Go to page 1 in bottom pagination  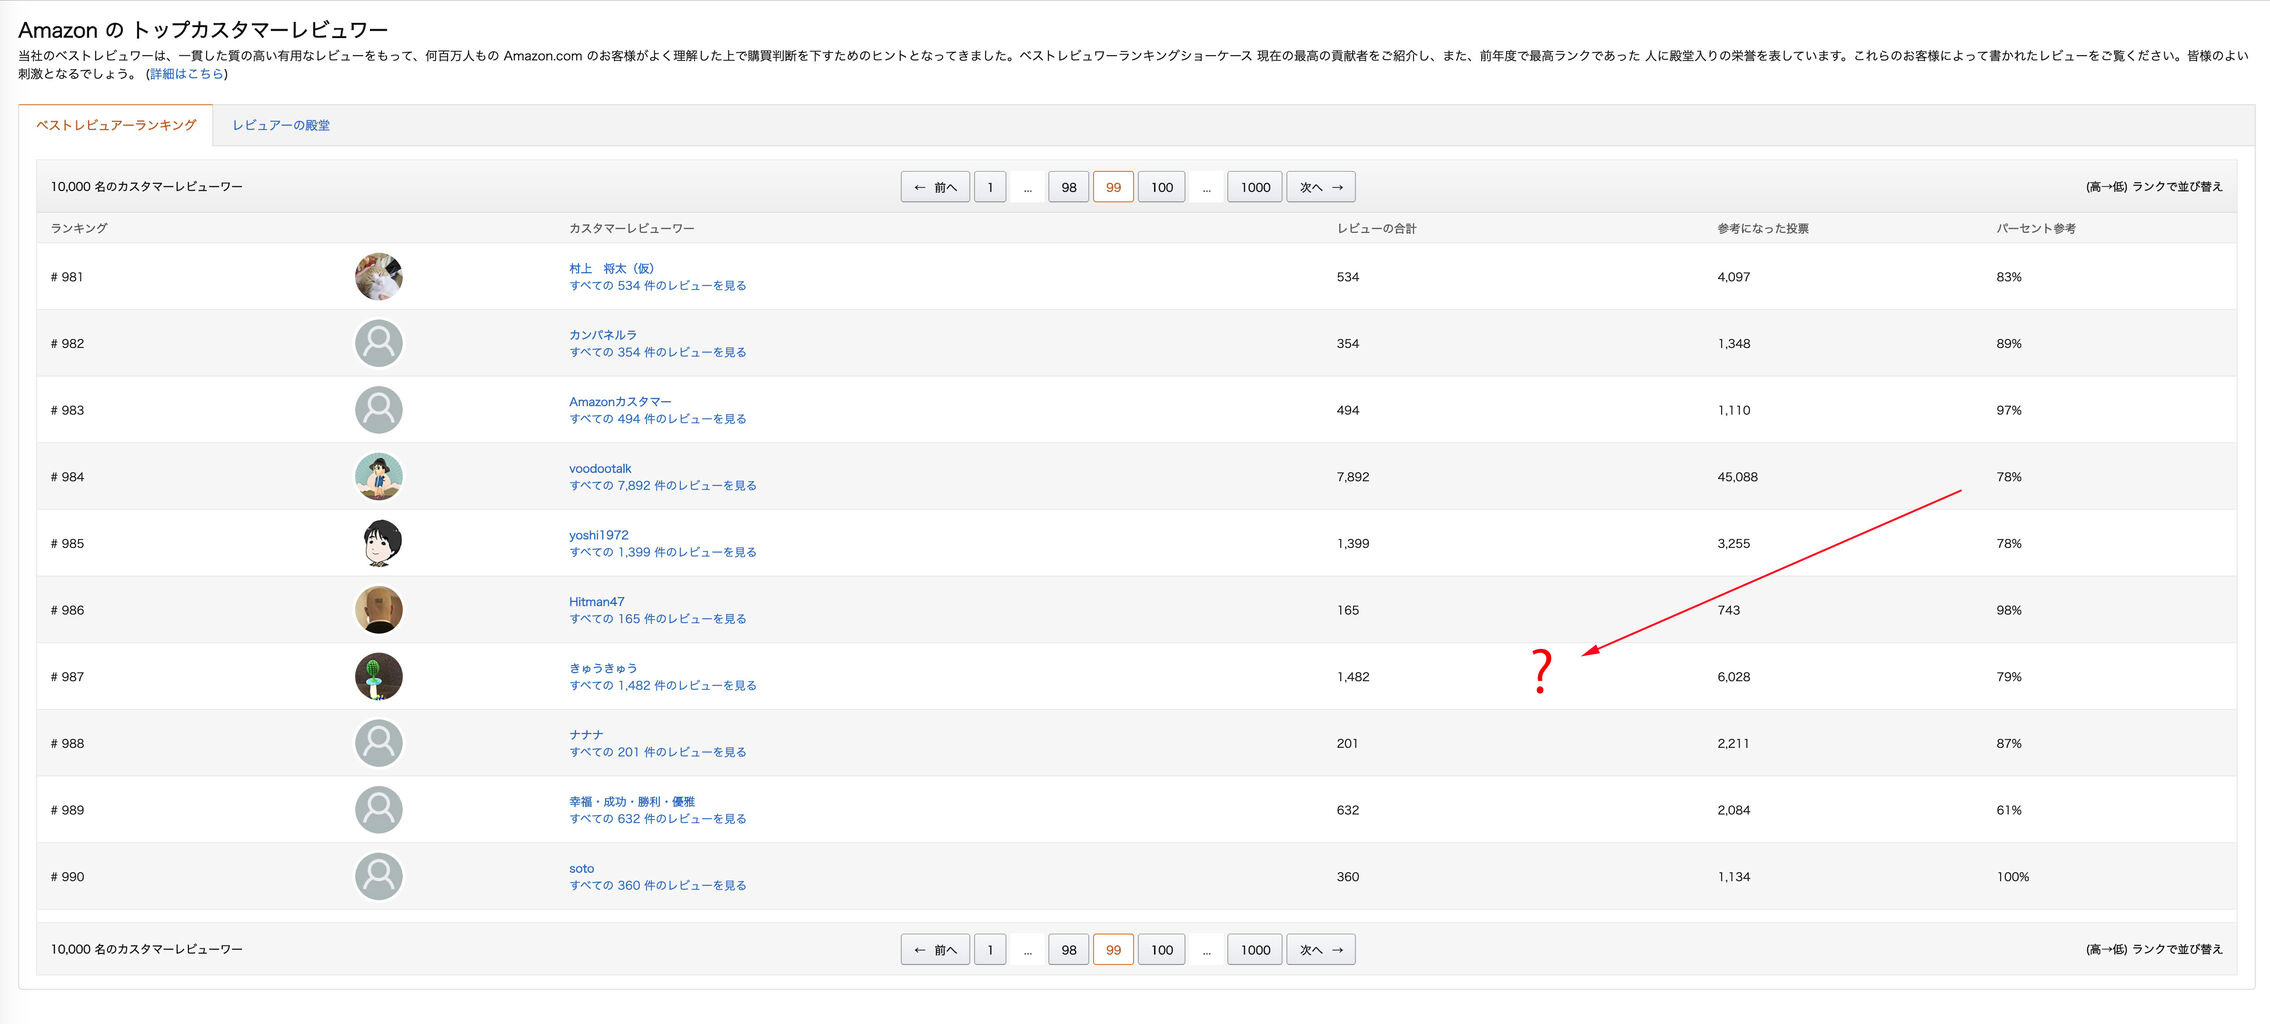(990, 950)
